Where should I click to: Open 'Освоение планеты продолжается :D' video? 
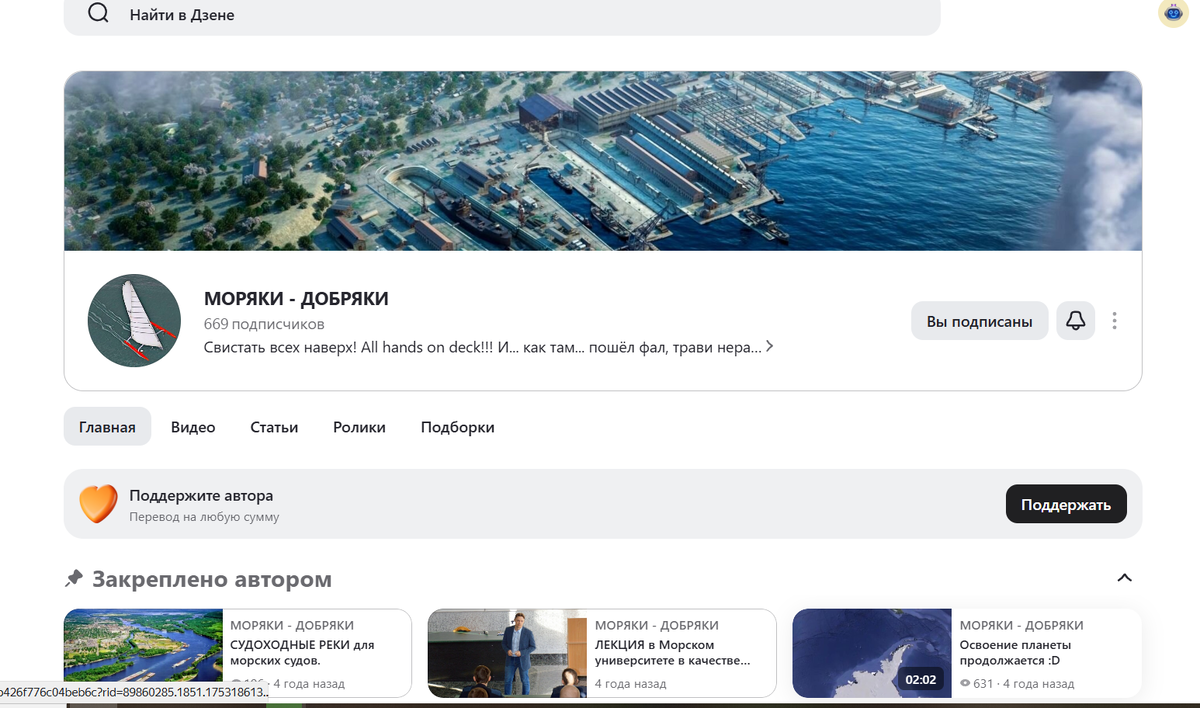tap(1015, 653)
